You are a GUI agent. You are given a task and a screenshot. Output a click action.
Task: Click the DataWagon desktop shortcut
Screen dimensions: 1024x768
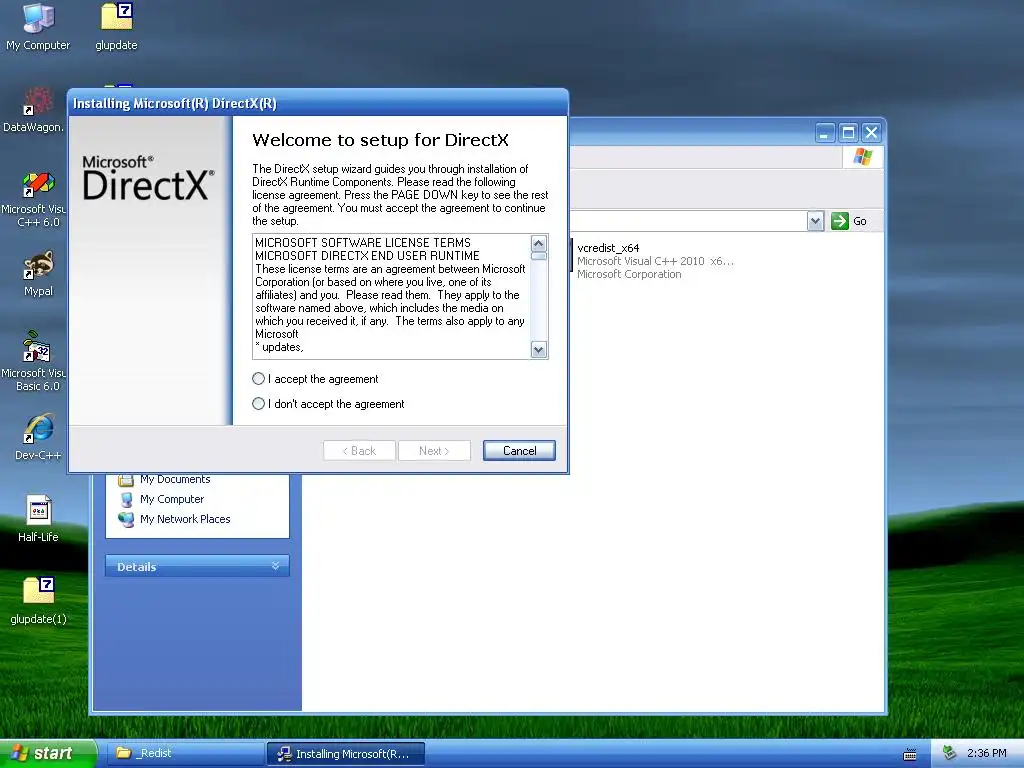coord(34,110)
